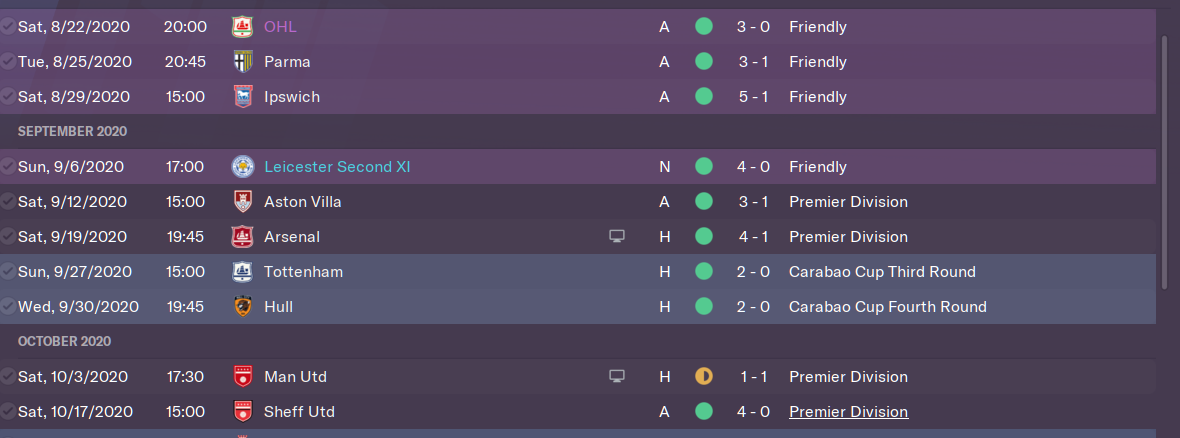This screenshot has width=1180, height=438.
Task: Click the Tottenham club badge
Action: tap(242, 272)
